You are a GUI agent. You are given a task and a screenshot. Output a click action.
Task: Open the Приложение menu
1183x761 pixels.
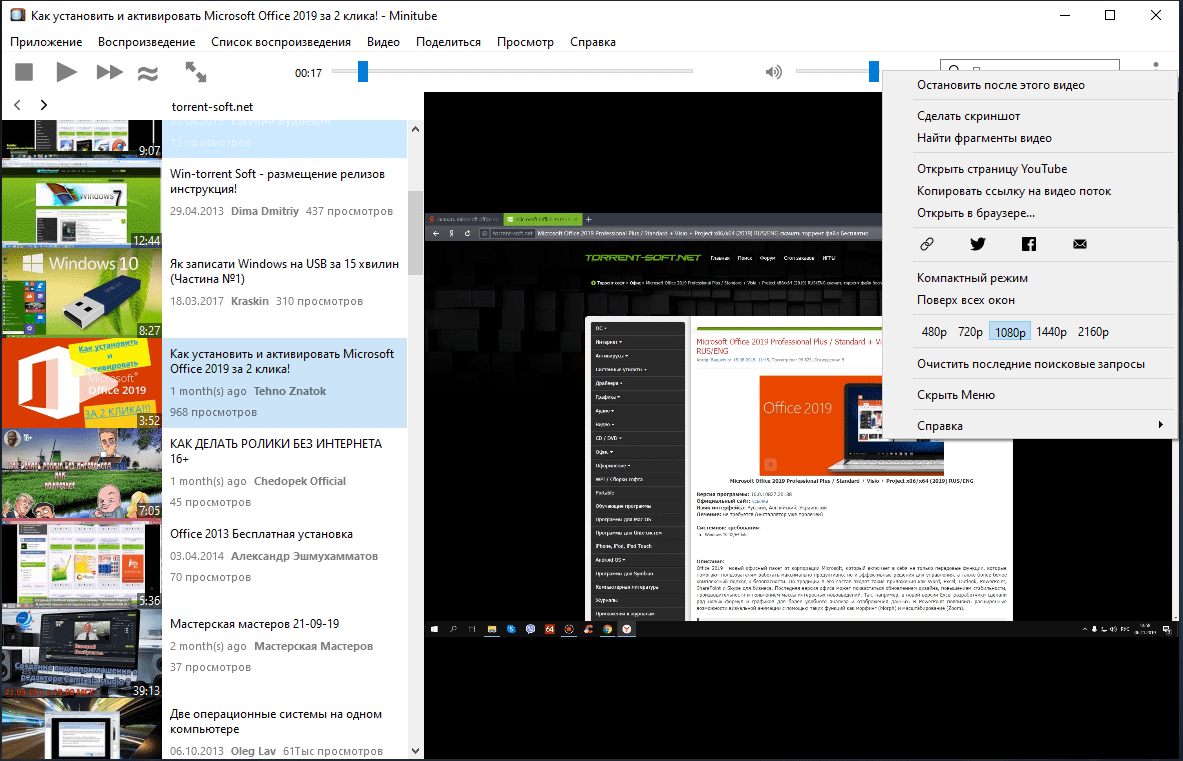(x=46, y=42)
